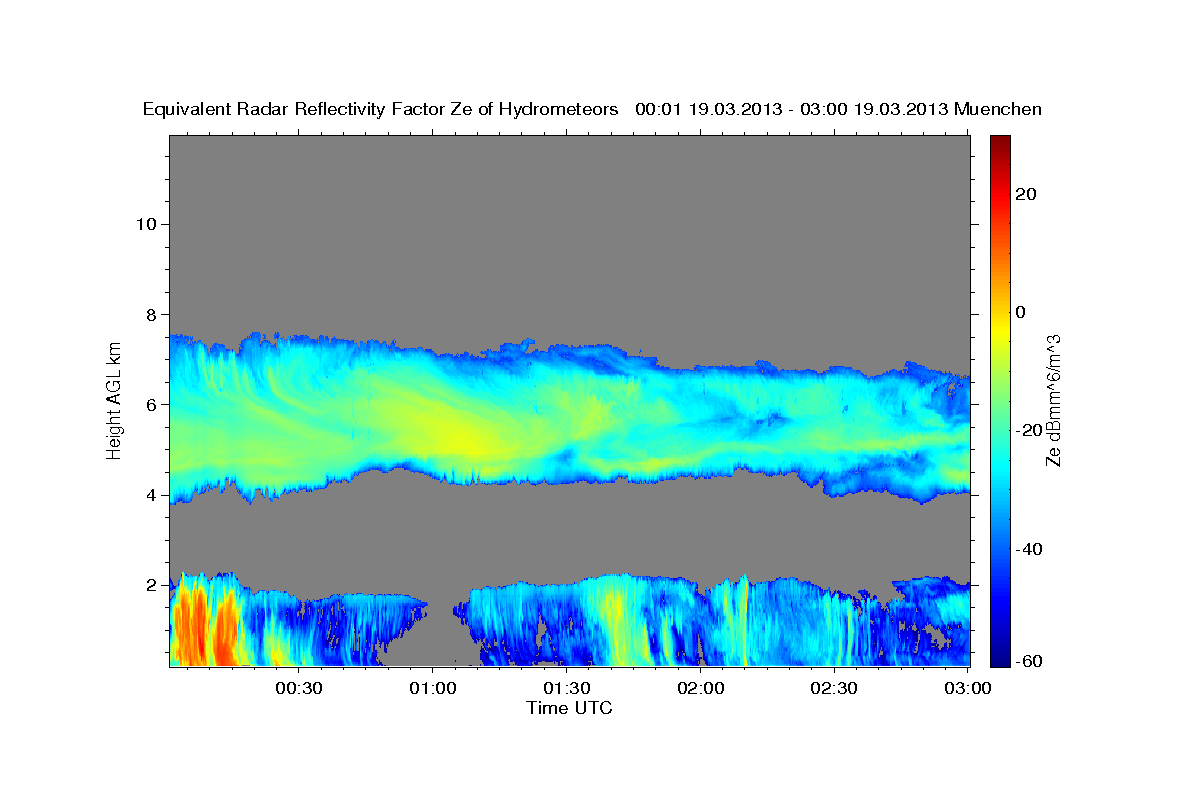The width and height of the screenshot is (1200, 800).
Task: Click the height tick label '8'
Action: (x=151, y=314)
